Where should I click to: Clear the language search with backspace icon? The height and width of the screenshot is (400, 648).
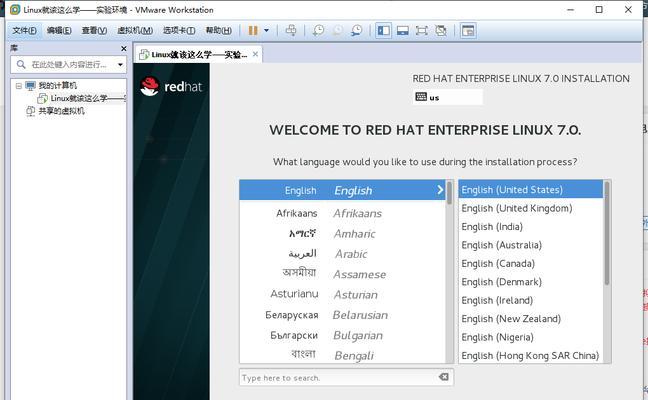click(443, 377)
